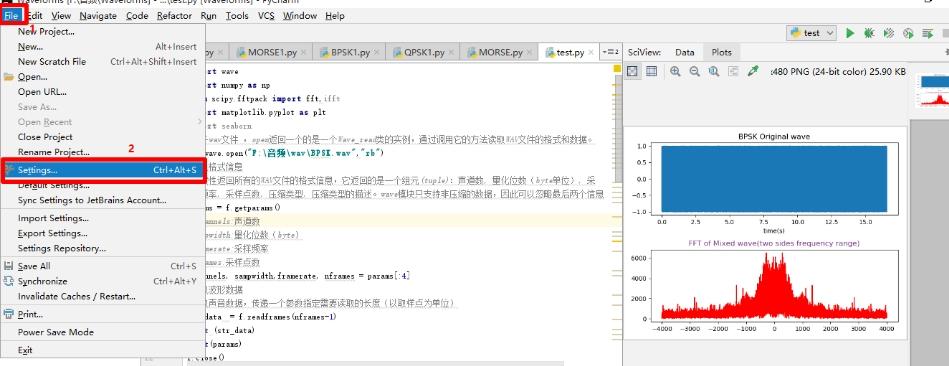This screenshot has width=949, height=366.
Task: Toggle actual size view in SciView
Action: pyautogui.click(x=632, y=71)
